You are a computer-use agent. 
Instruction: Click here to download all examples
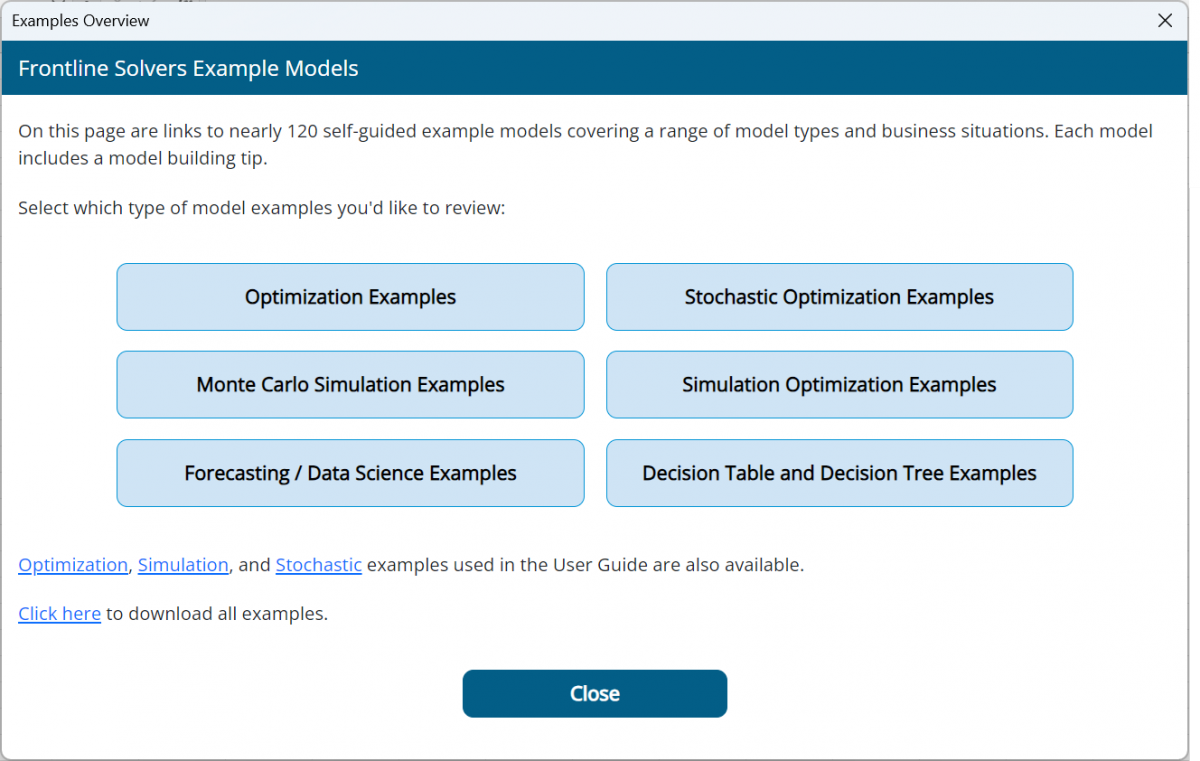(59, 613)
